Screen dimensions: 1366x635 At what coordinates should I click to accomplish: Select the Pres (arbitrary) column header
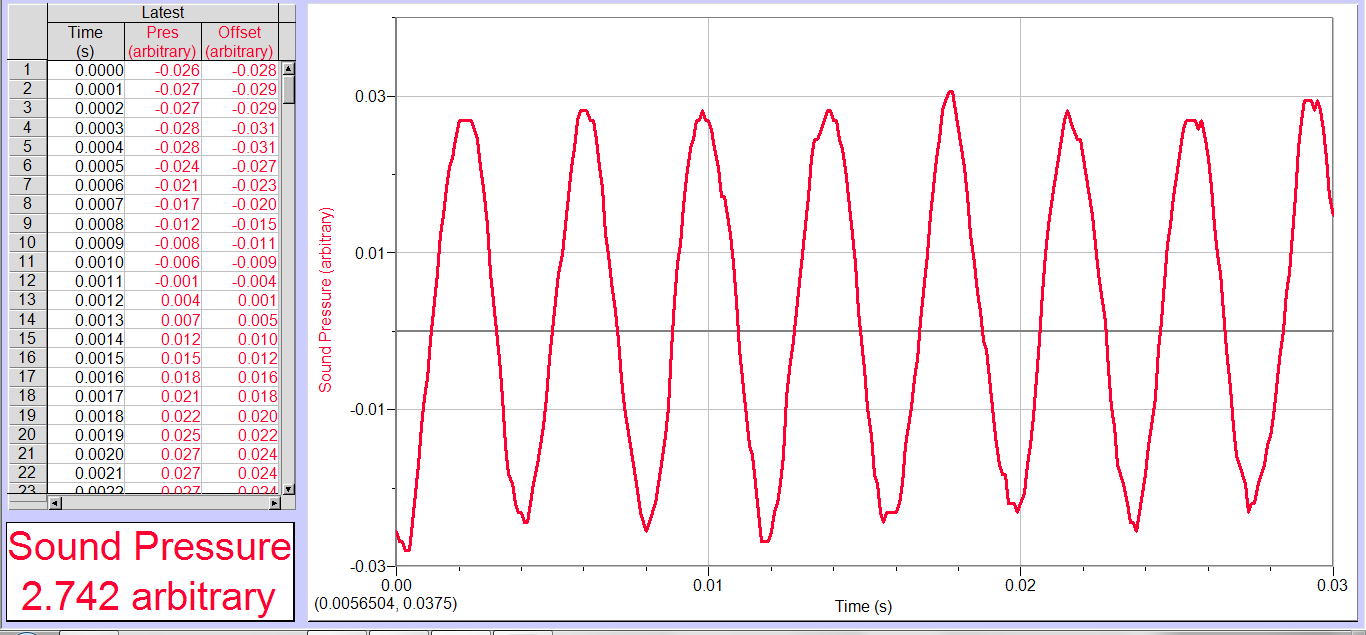tap(162, 40)
